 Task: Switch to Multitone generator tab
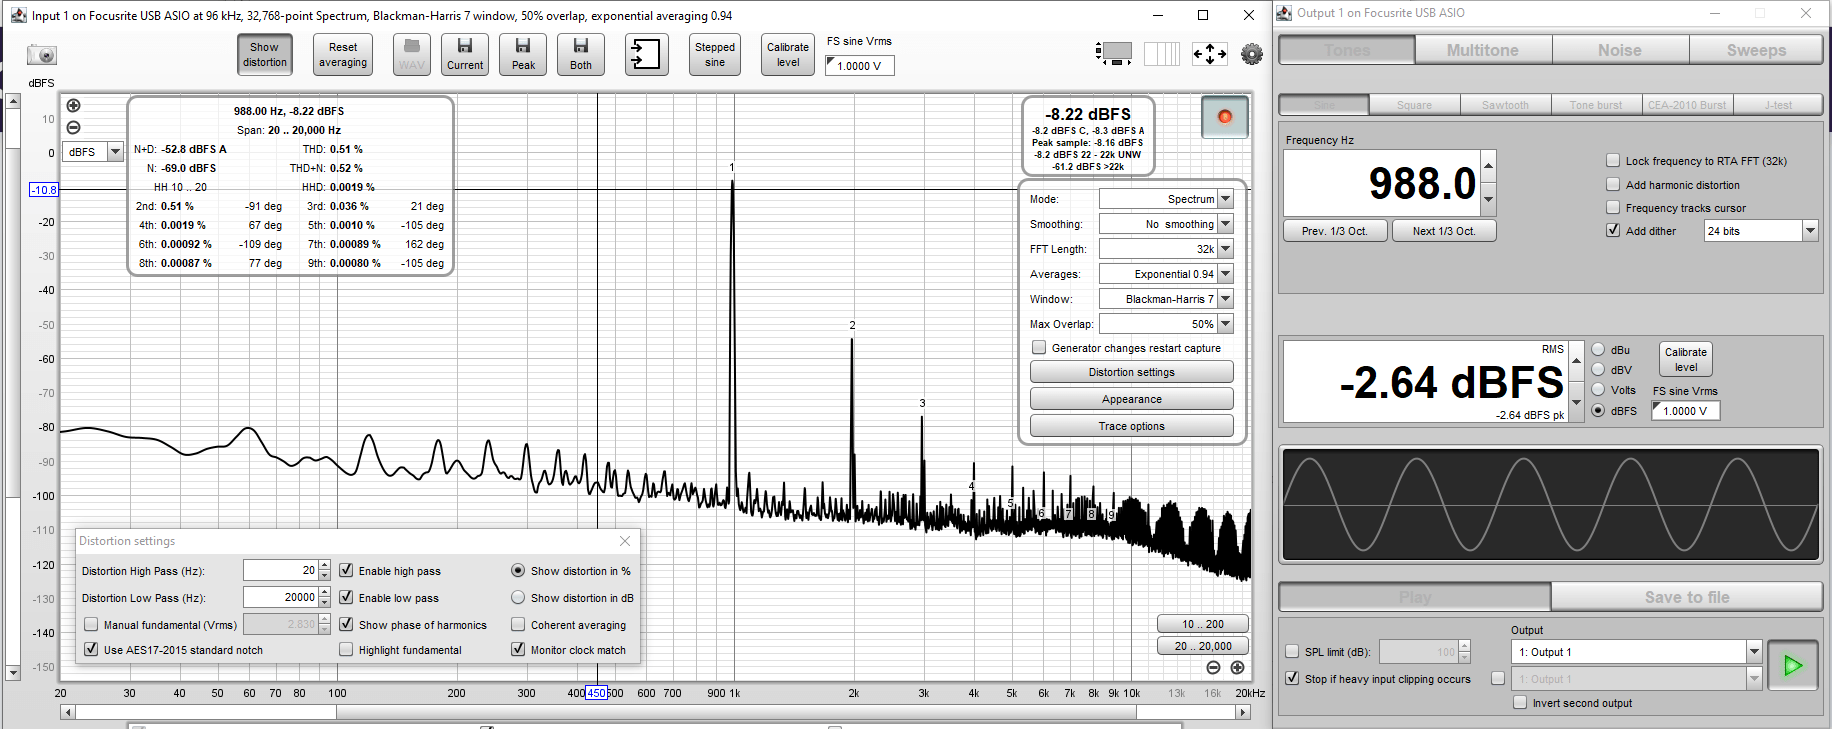1483,50
